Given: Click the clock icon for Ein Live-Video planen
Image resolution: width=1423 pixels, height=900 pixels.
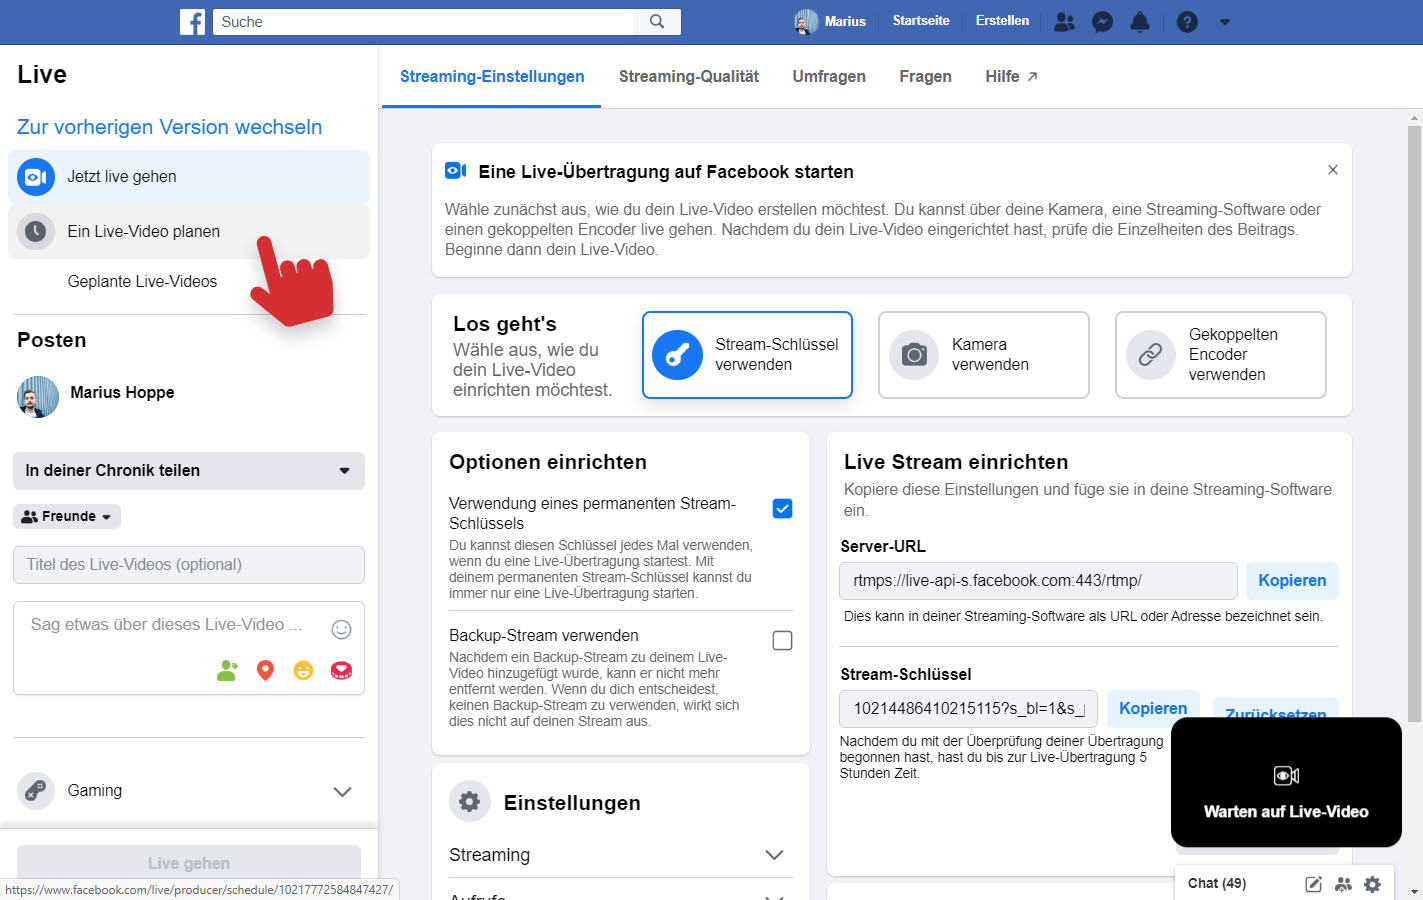Looking at the screenshot, I should tap(36, 231).
